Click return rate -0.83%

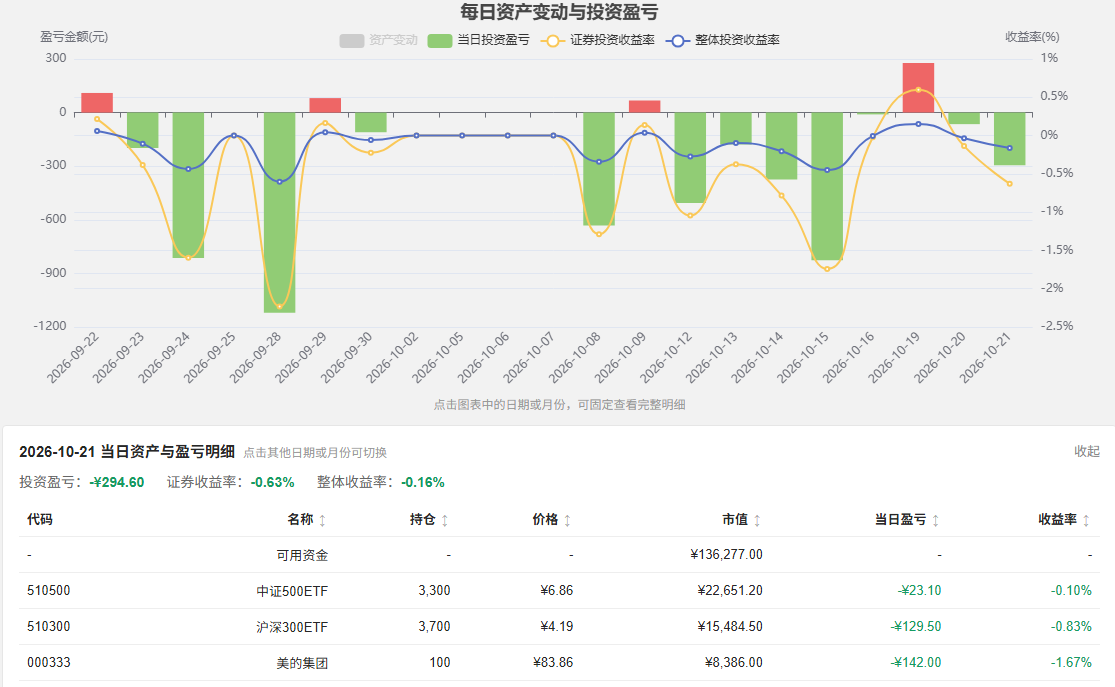click(x=1071, y=627)
